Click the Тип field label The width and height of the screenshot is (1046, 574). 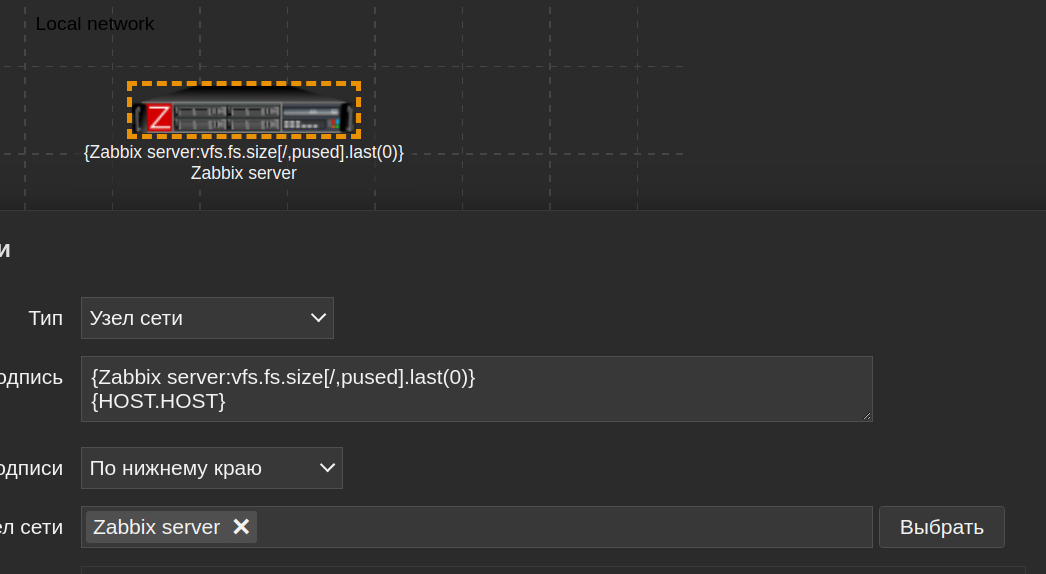tap(46, 318)
